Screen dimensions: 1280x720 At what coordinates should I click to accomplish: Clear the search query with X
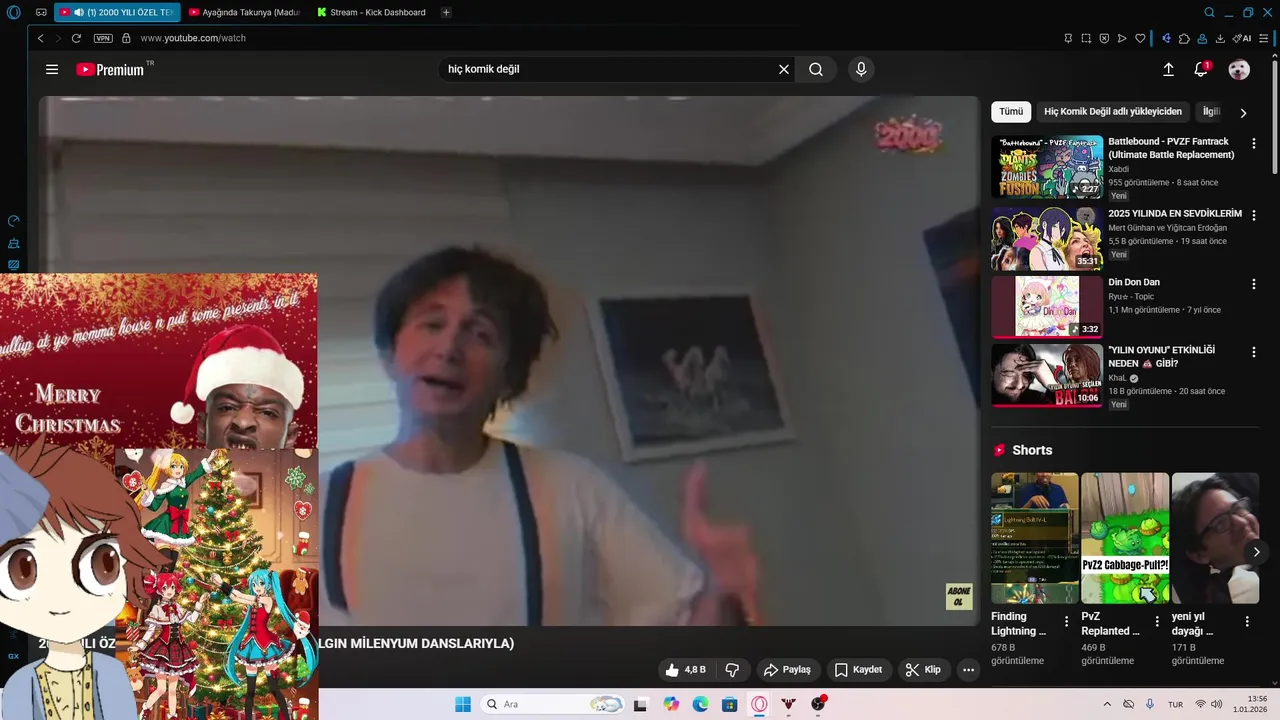(784, 70)
